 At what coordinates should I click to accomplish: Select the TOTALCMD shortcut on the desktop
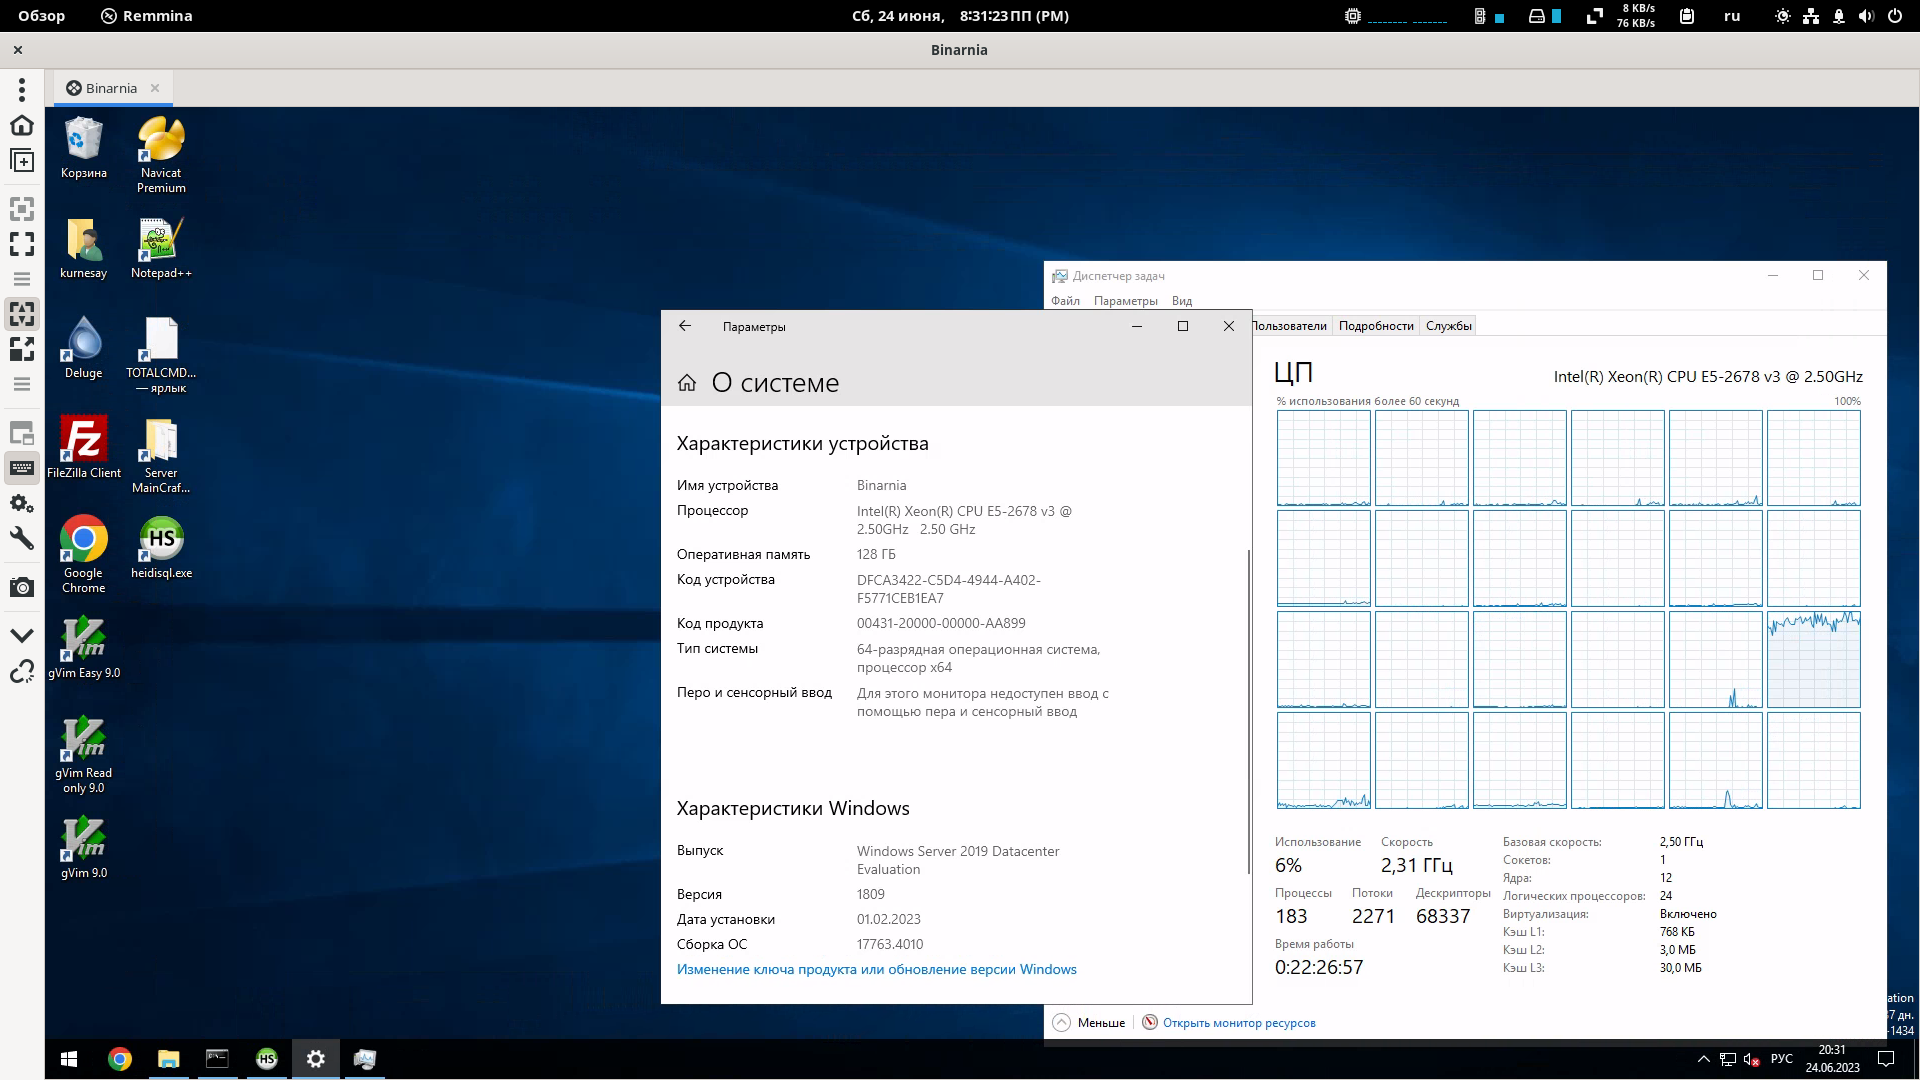point(161,354)
